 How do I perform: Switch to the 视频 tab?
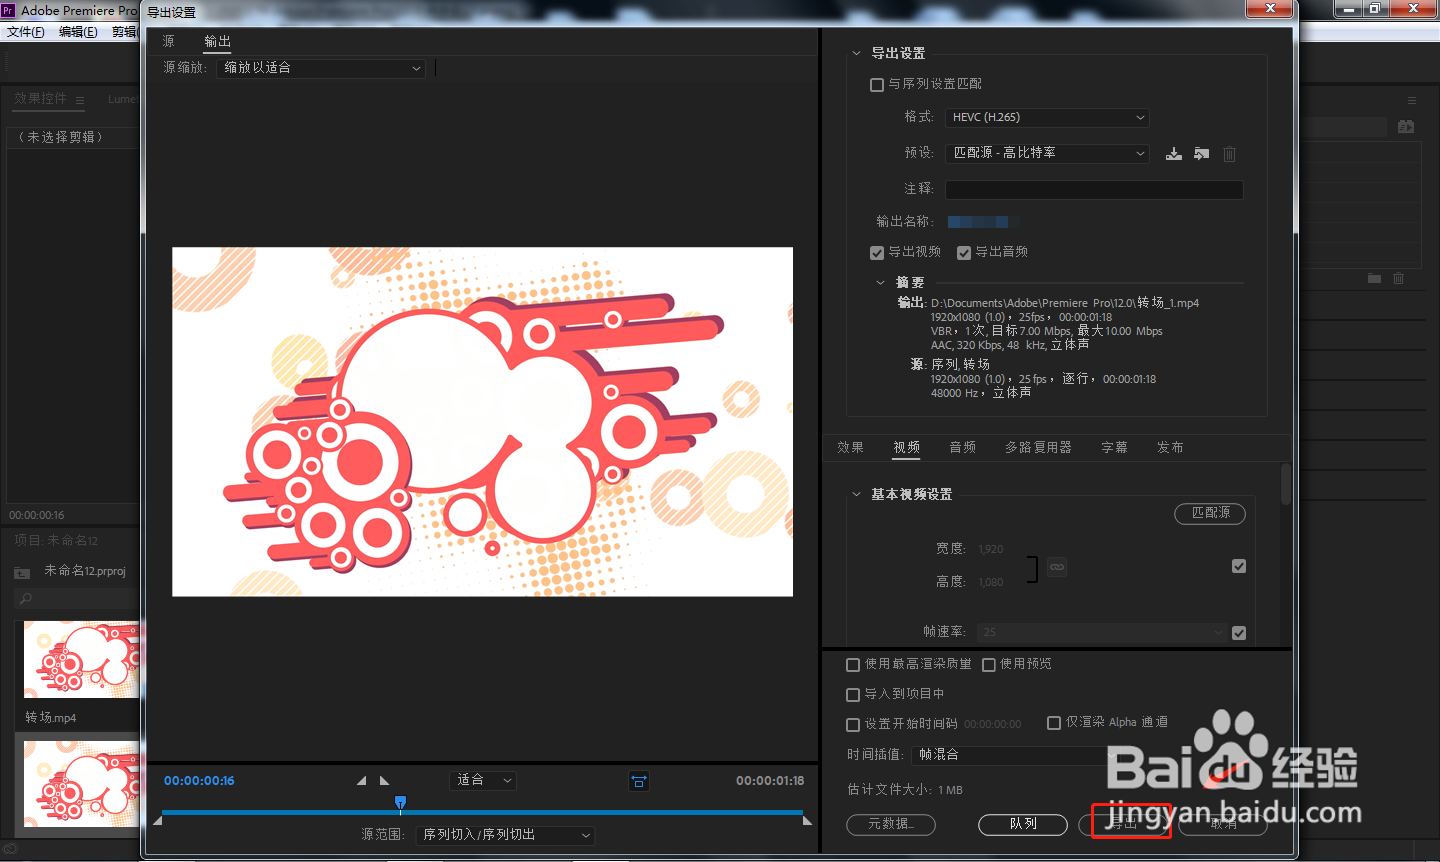[906, 447]
